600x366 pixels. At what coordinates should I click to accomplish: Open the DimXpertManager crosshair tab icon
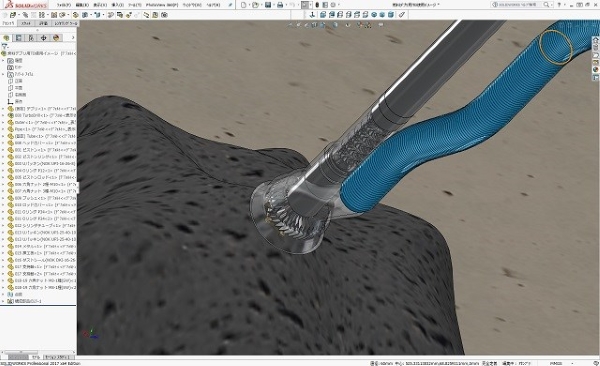43,38
